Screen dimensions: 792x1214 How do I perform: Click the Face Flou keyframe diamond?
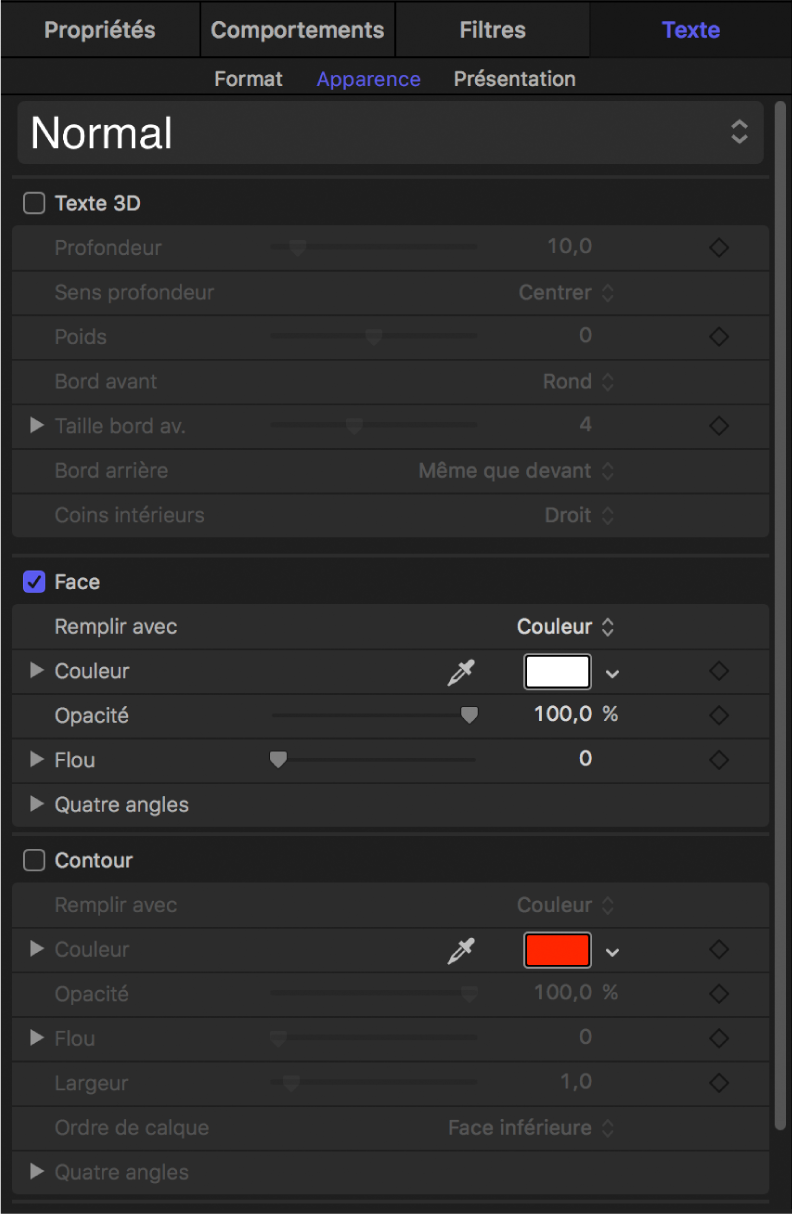click(x=718, y=760)
